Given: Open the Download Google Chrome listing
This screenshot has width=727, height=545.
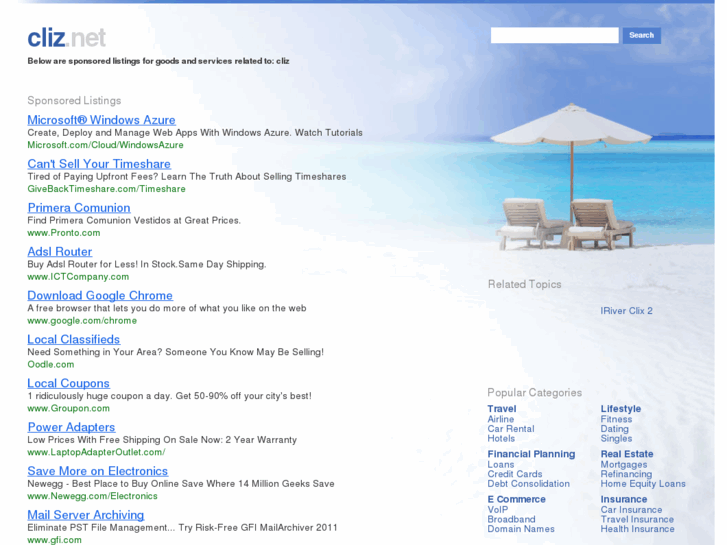Looking at the screenshot, I should tap(100, 296).
